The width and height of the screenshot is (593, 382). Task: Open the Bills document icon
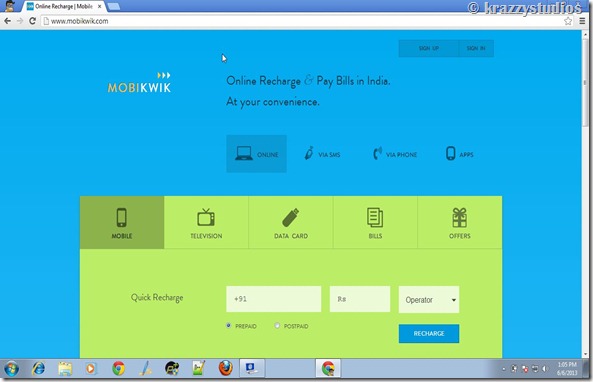click(x=375, y=217)
